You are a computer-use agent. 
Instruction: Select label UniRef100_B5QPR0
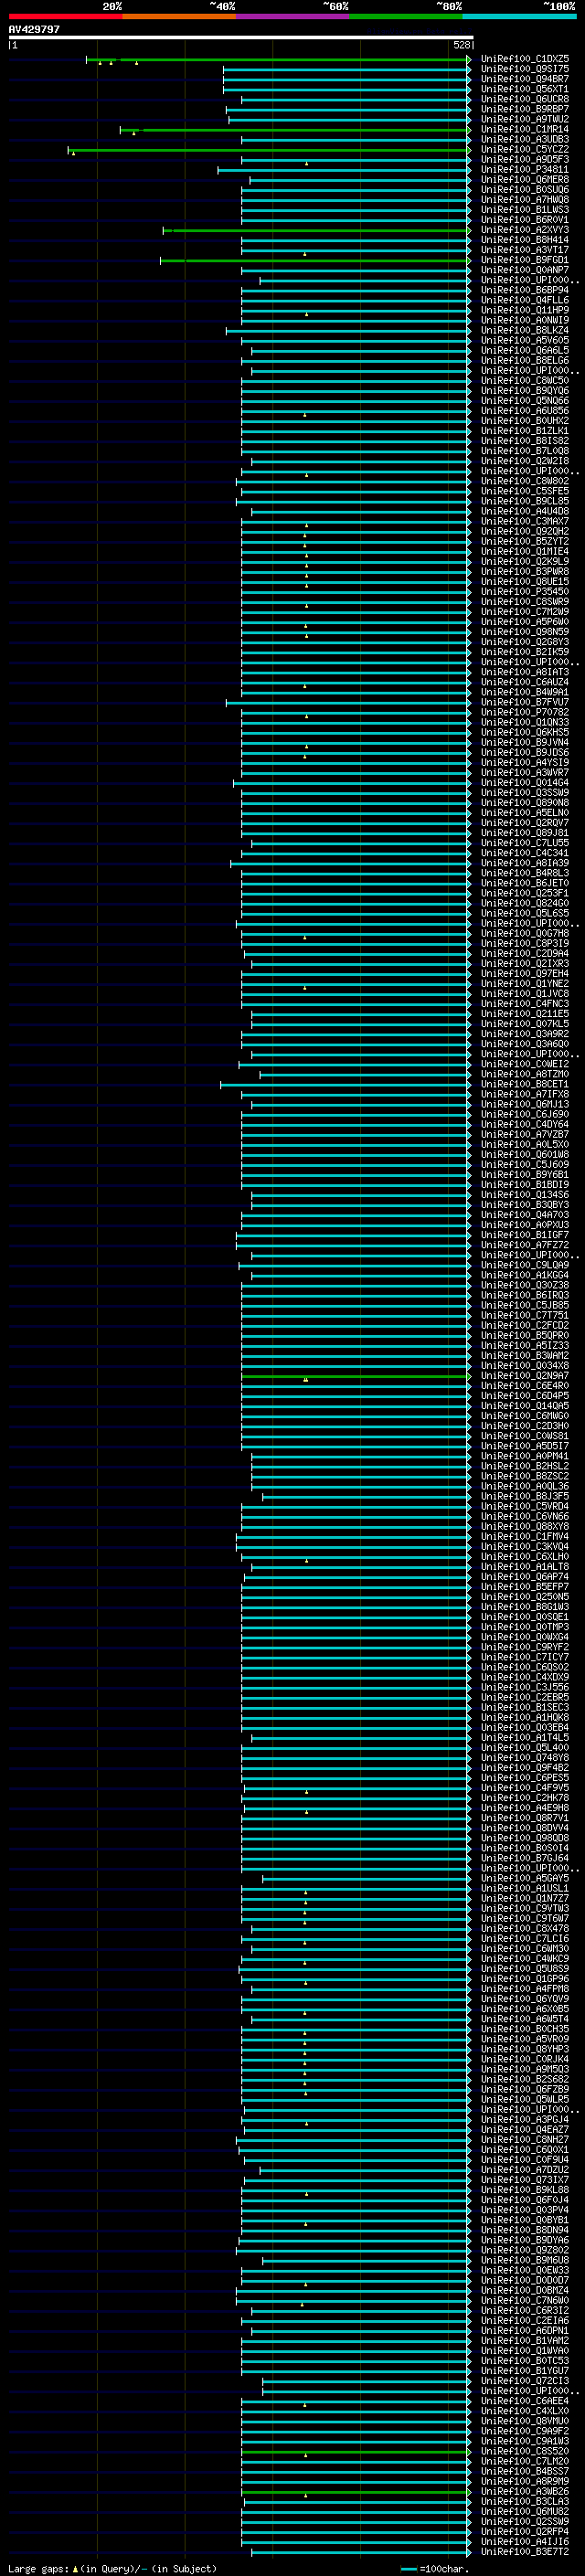click(525, 1335)
